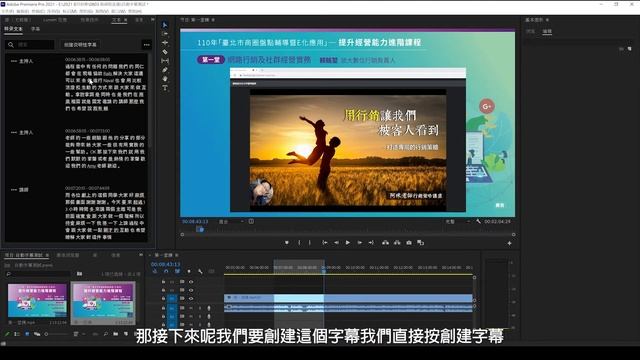The height and width of the screenshot is (360, 640).
Task: Click the Program monitor scrub playhead
Action: pos(200,229)
